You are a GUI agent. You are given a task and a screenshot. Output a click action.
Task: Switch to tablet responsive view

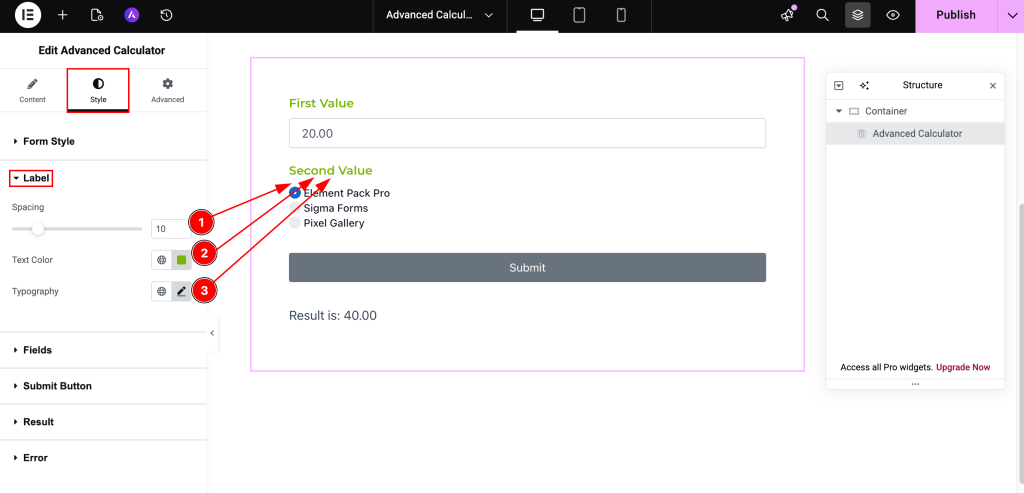tap(579, 15)
